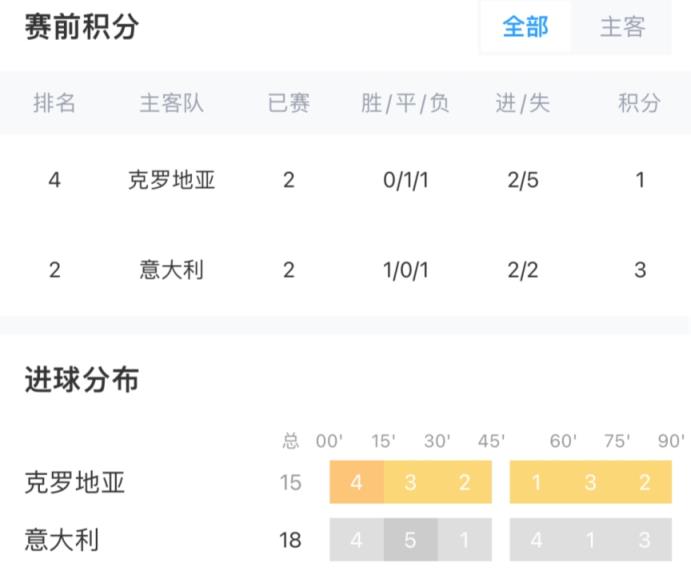This screenshot has width=691, height=587.
Task: Select 克罗地亚's 0/1/1 win-draw-loss record
Action: coord(405,181)
